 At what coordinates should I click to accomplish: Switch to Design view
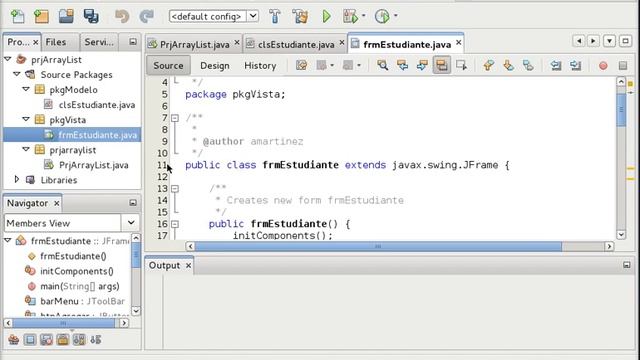(x=214, y=66)
